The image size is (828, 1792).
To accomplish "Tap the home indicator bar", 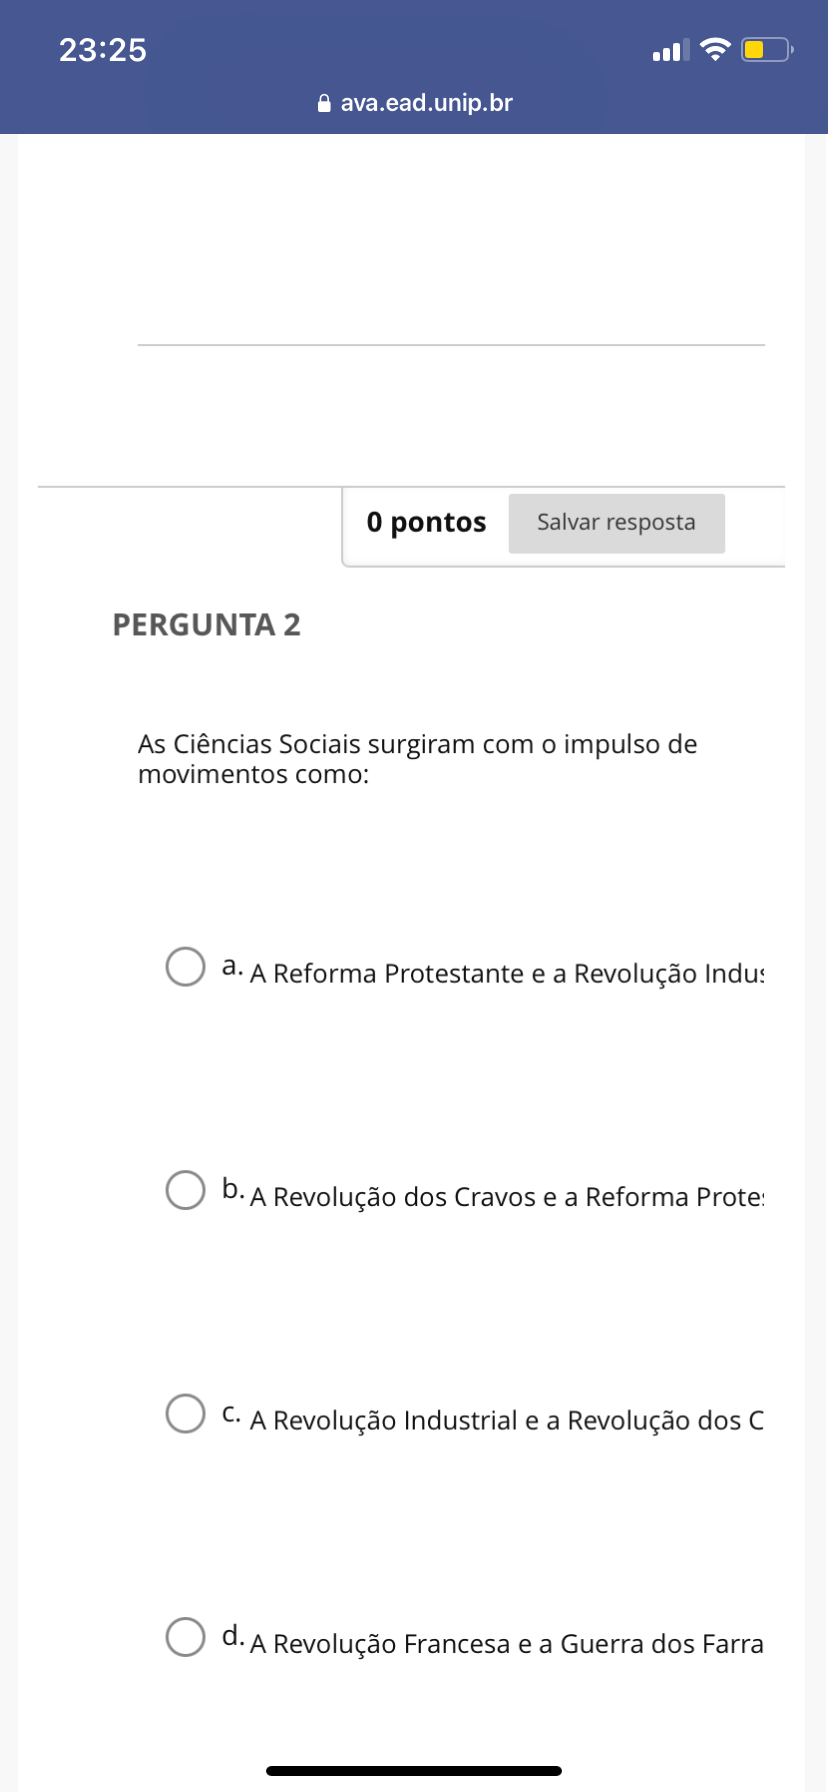I will (414, 1771).
